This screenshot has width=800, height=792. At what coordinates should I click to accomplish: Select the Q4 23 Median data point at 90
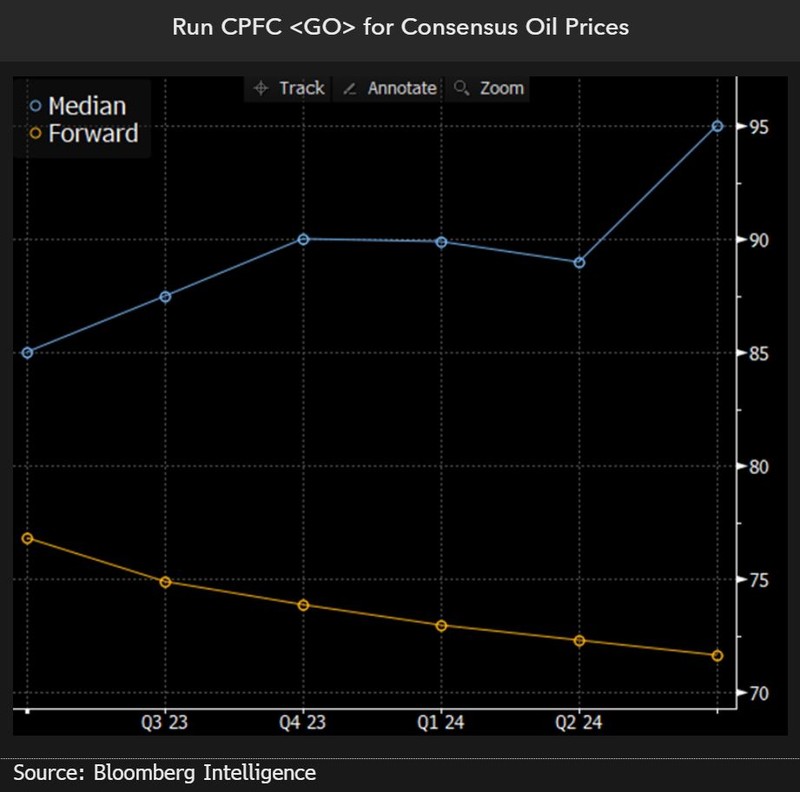305,240
